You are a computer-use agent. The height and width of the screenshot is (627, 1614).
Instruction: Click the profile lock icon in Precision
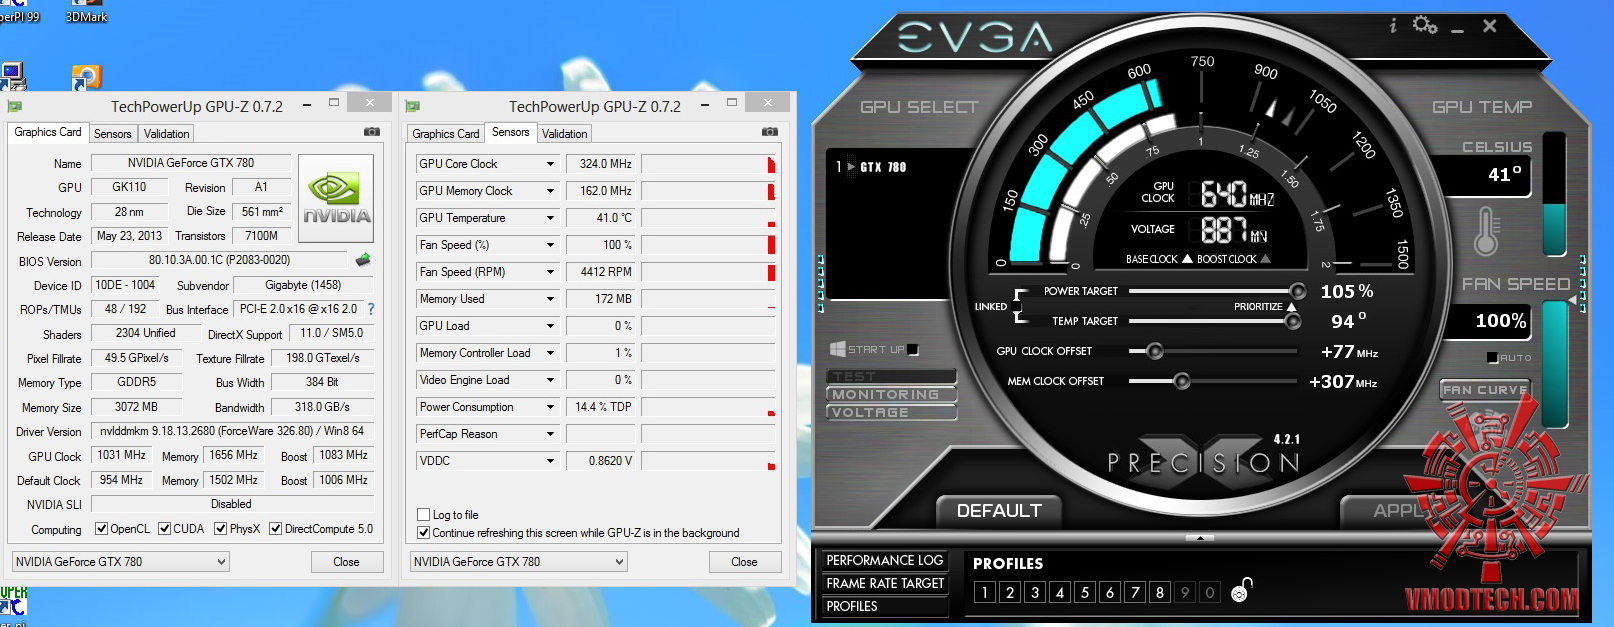pos(1241,590)
